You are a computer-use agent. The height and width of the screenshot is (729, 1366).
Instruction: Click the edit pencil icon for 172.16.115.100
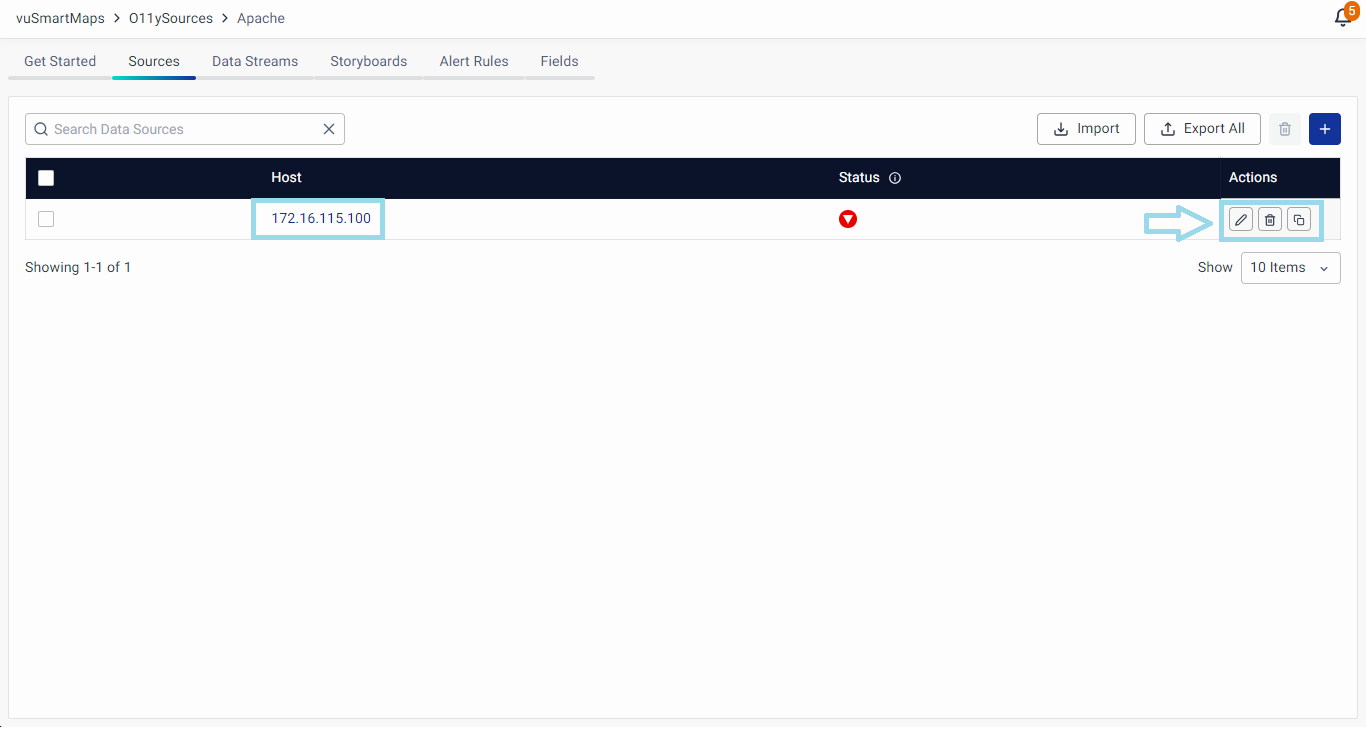click(1240, 220)
